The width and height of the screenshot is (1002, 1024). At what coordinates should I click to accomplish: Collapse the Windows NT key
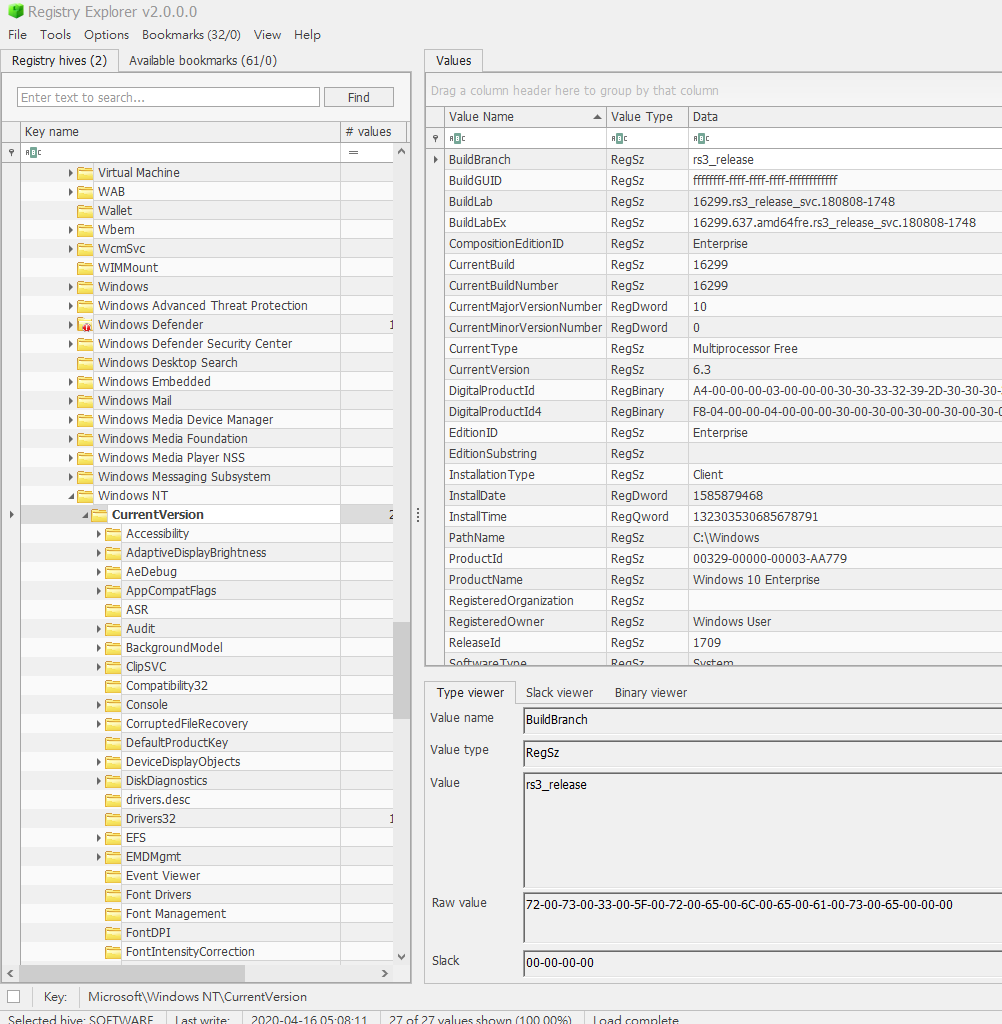click(x=71, y=496)
